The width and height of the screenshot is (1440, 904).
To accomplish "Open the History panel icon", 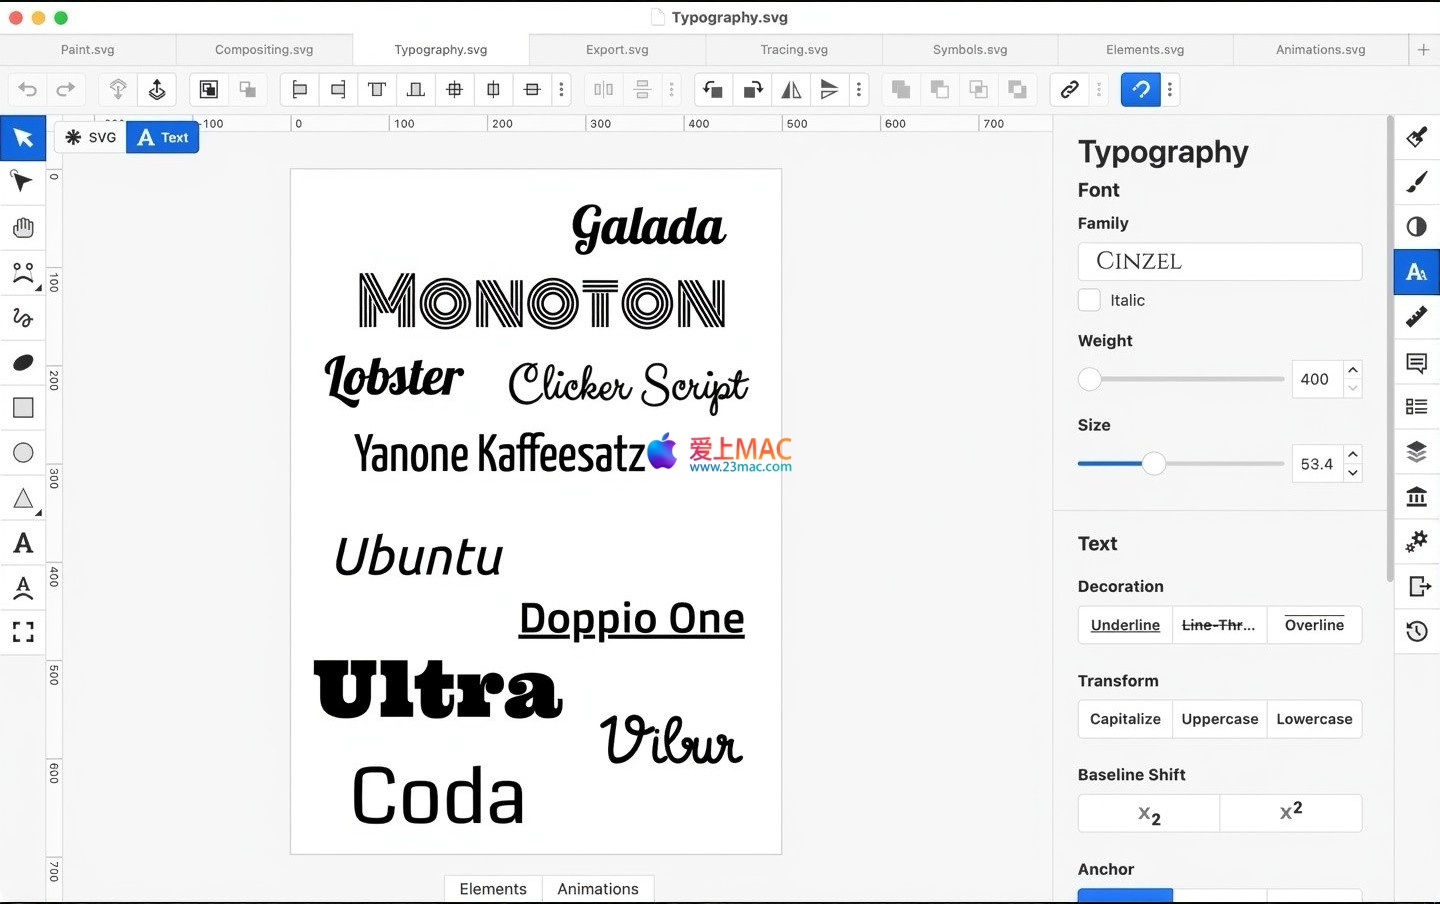I will click(x=1416, y=631).
